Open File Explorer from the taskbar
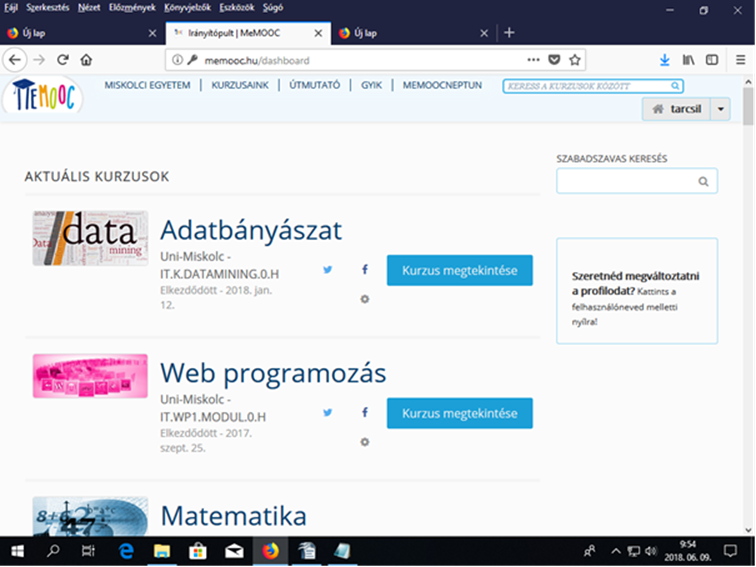The image size is (756, 567). point(162,551)
